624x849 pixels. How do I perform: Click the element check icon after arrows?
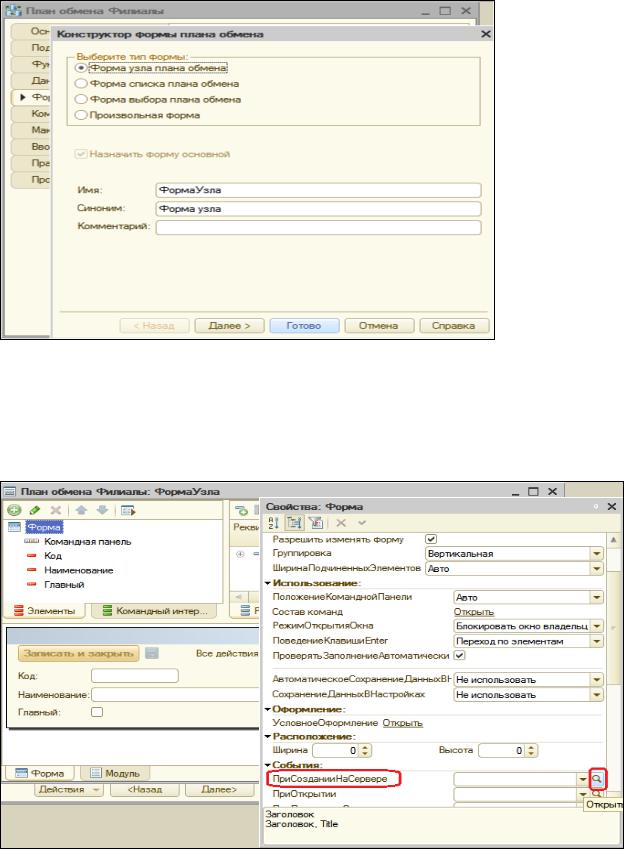[128, 510]
